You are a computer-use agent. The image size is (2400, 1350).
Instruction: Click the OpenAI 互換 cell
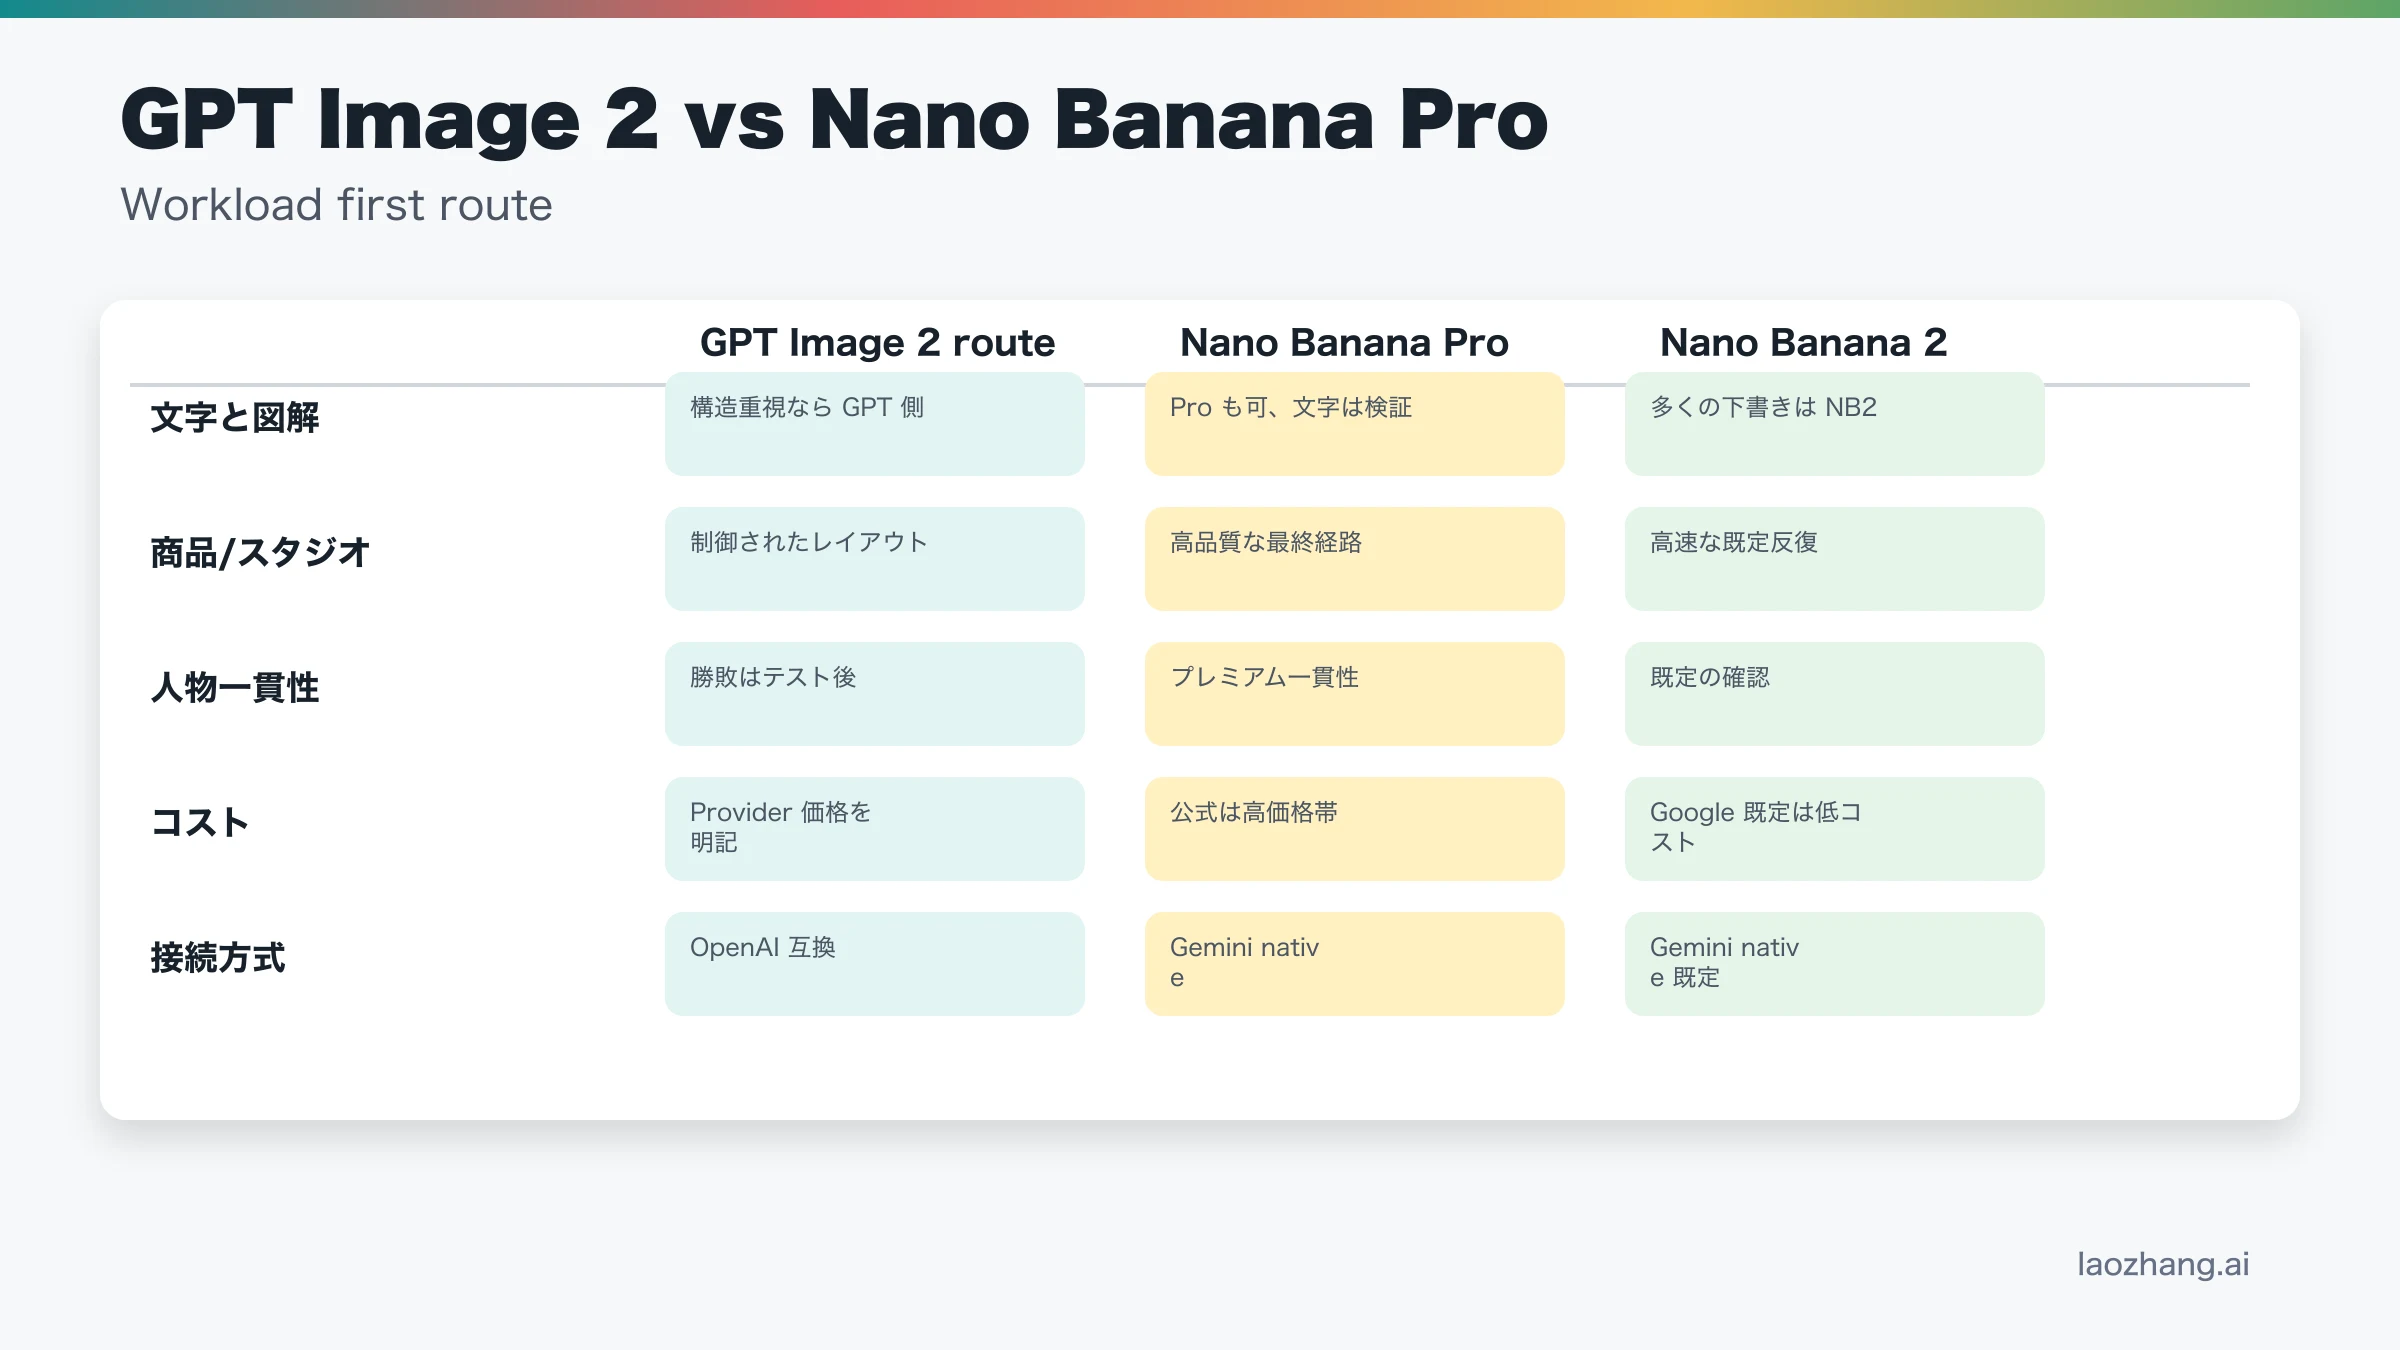pos(874,964)
